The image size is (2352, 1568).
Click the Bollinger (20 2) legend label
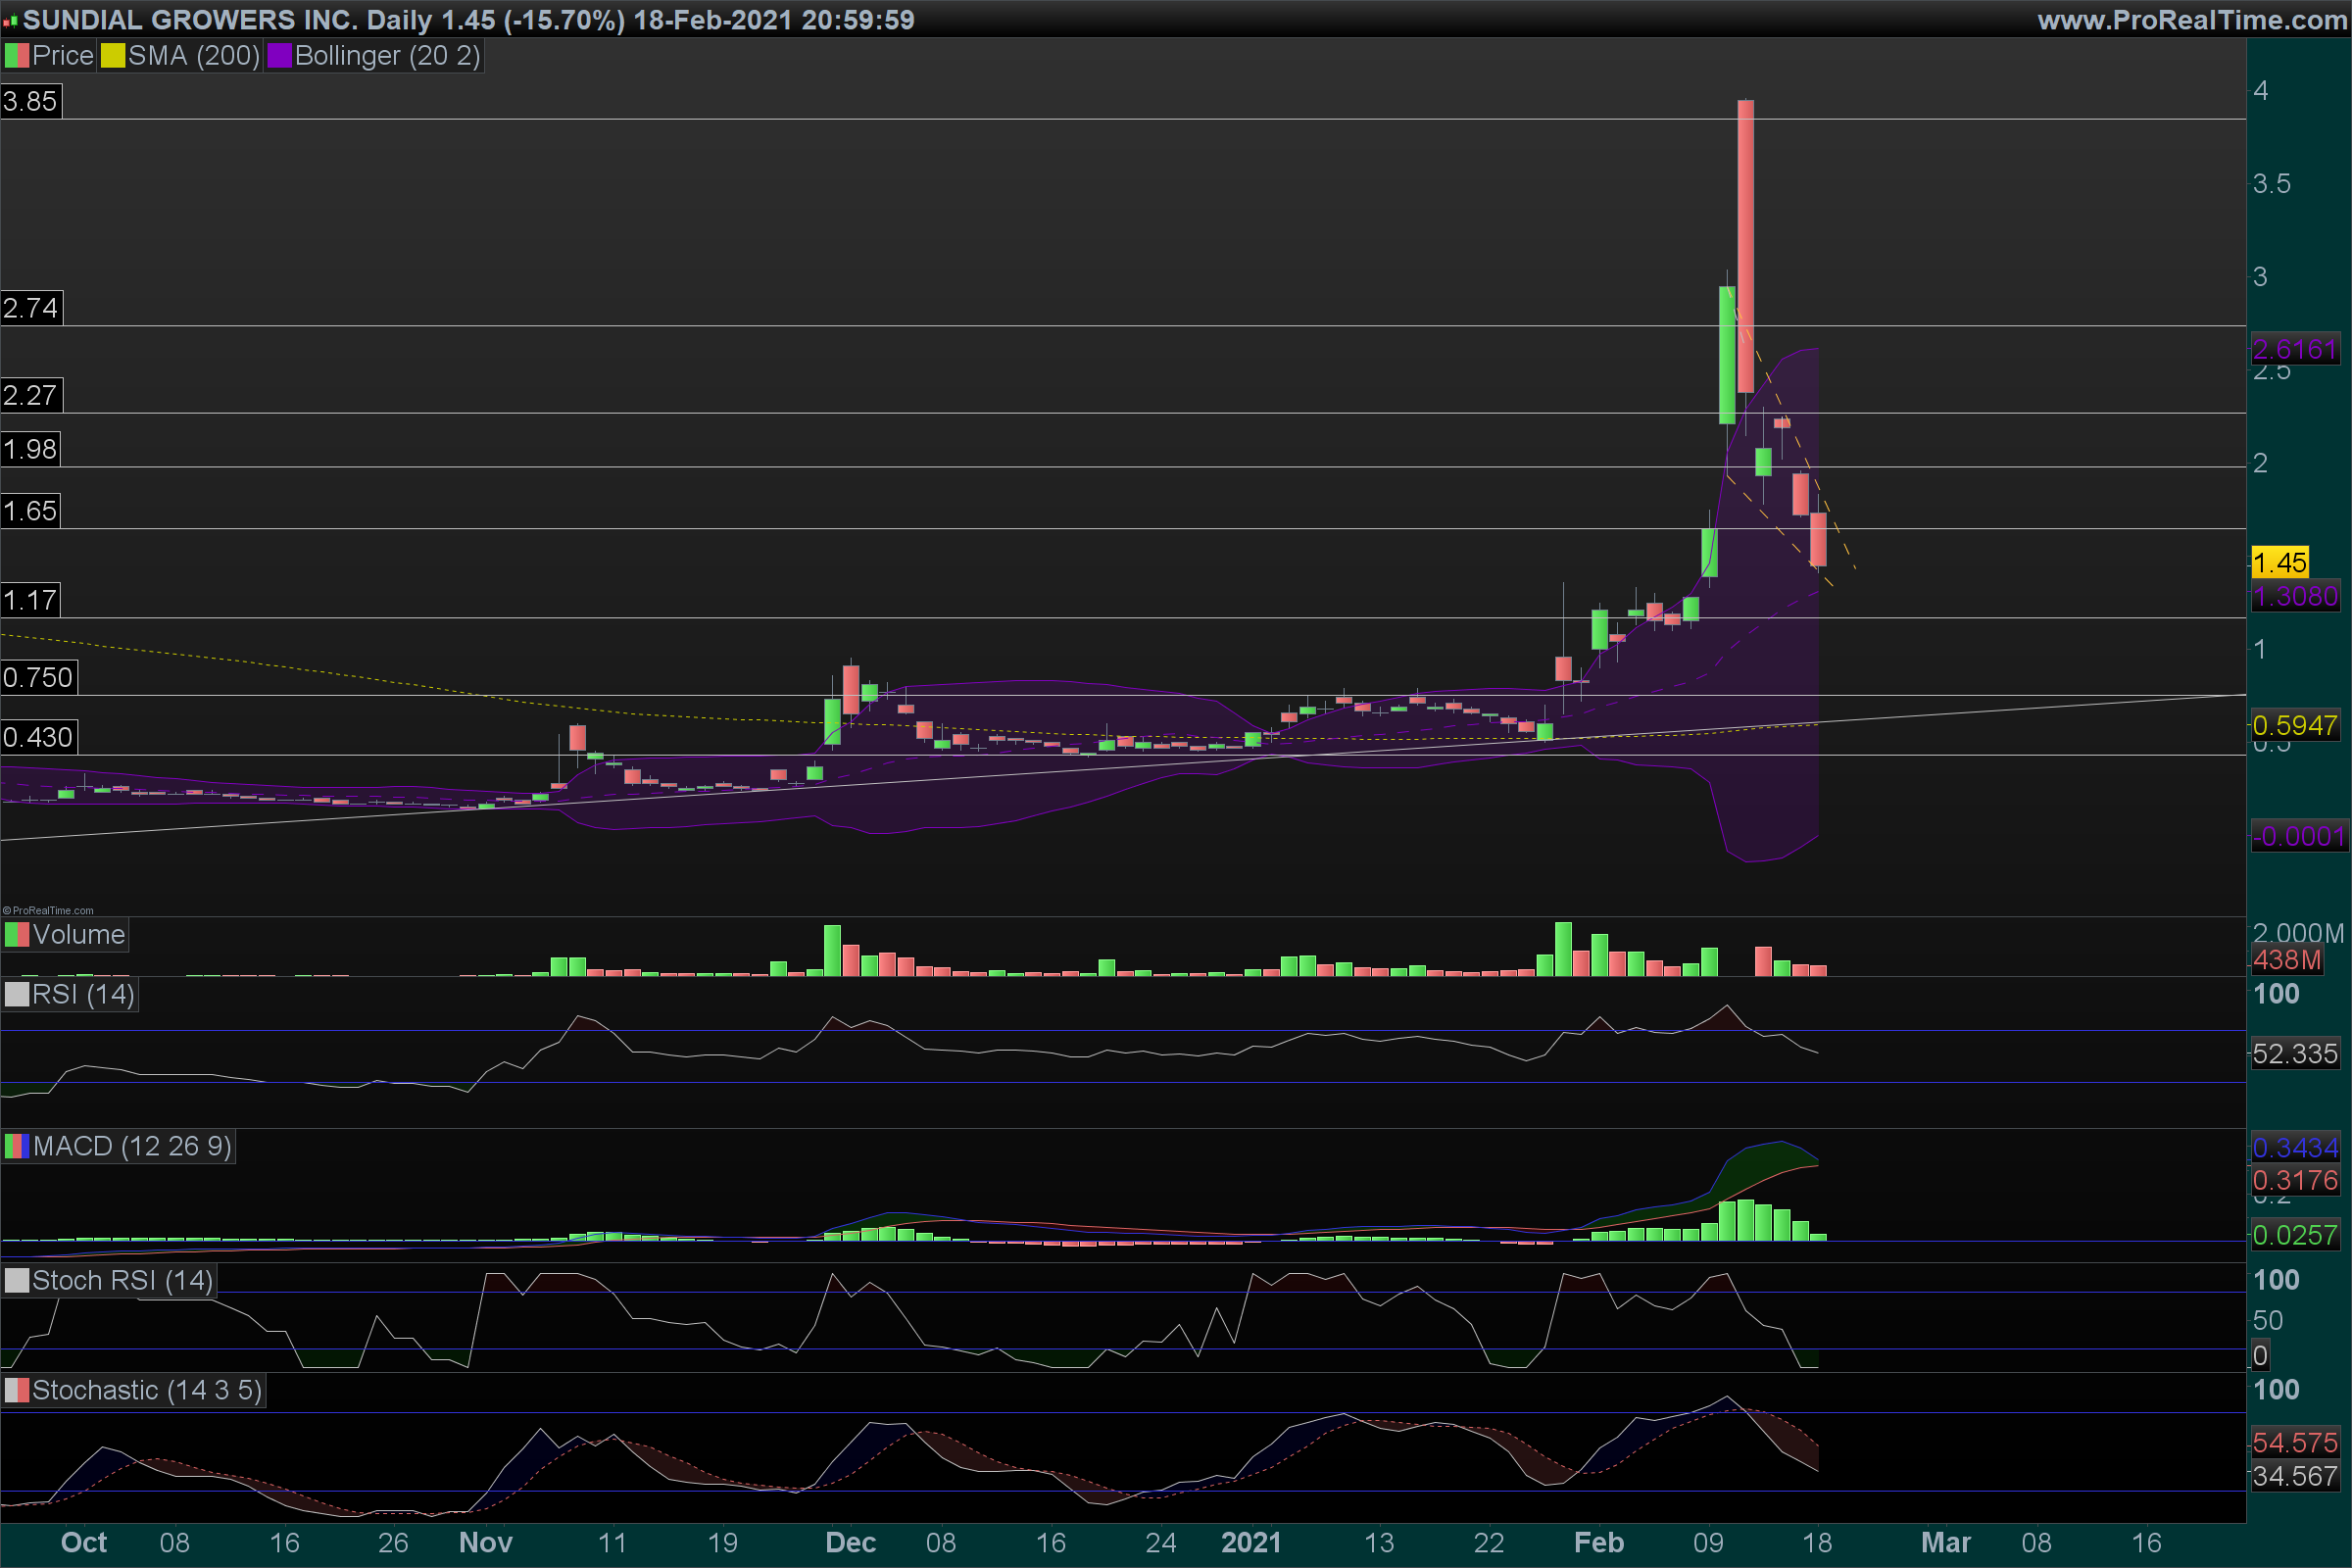click(x=387, y=56)
